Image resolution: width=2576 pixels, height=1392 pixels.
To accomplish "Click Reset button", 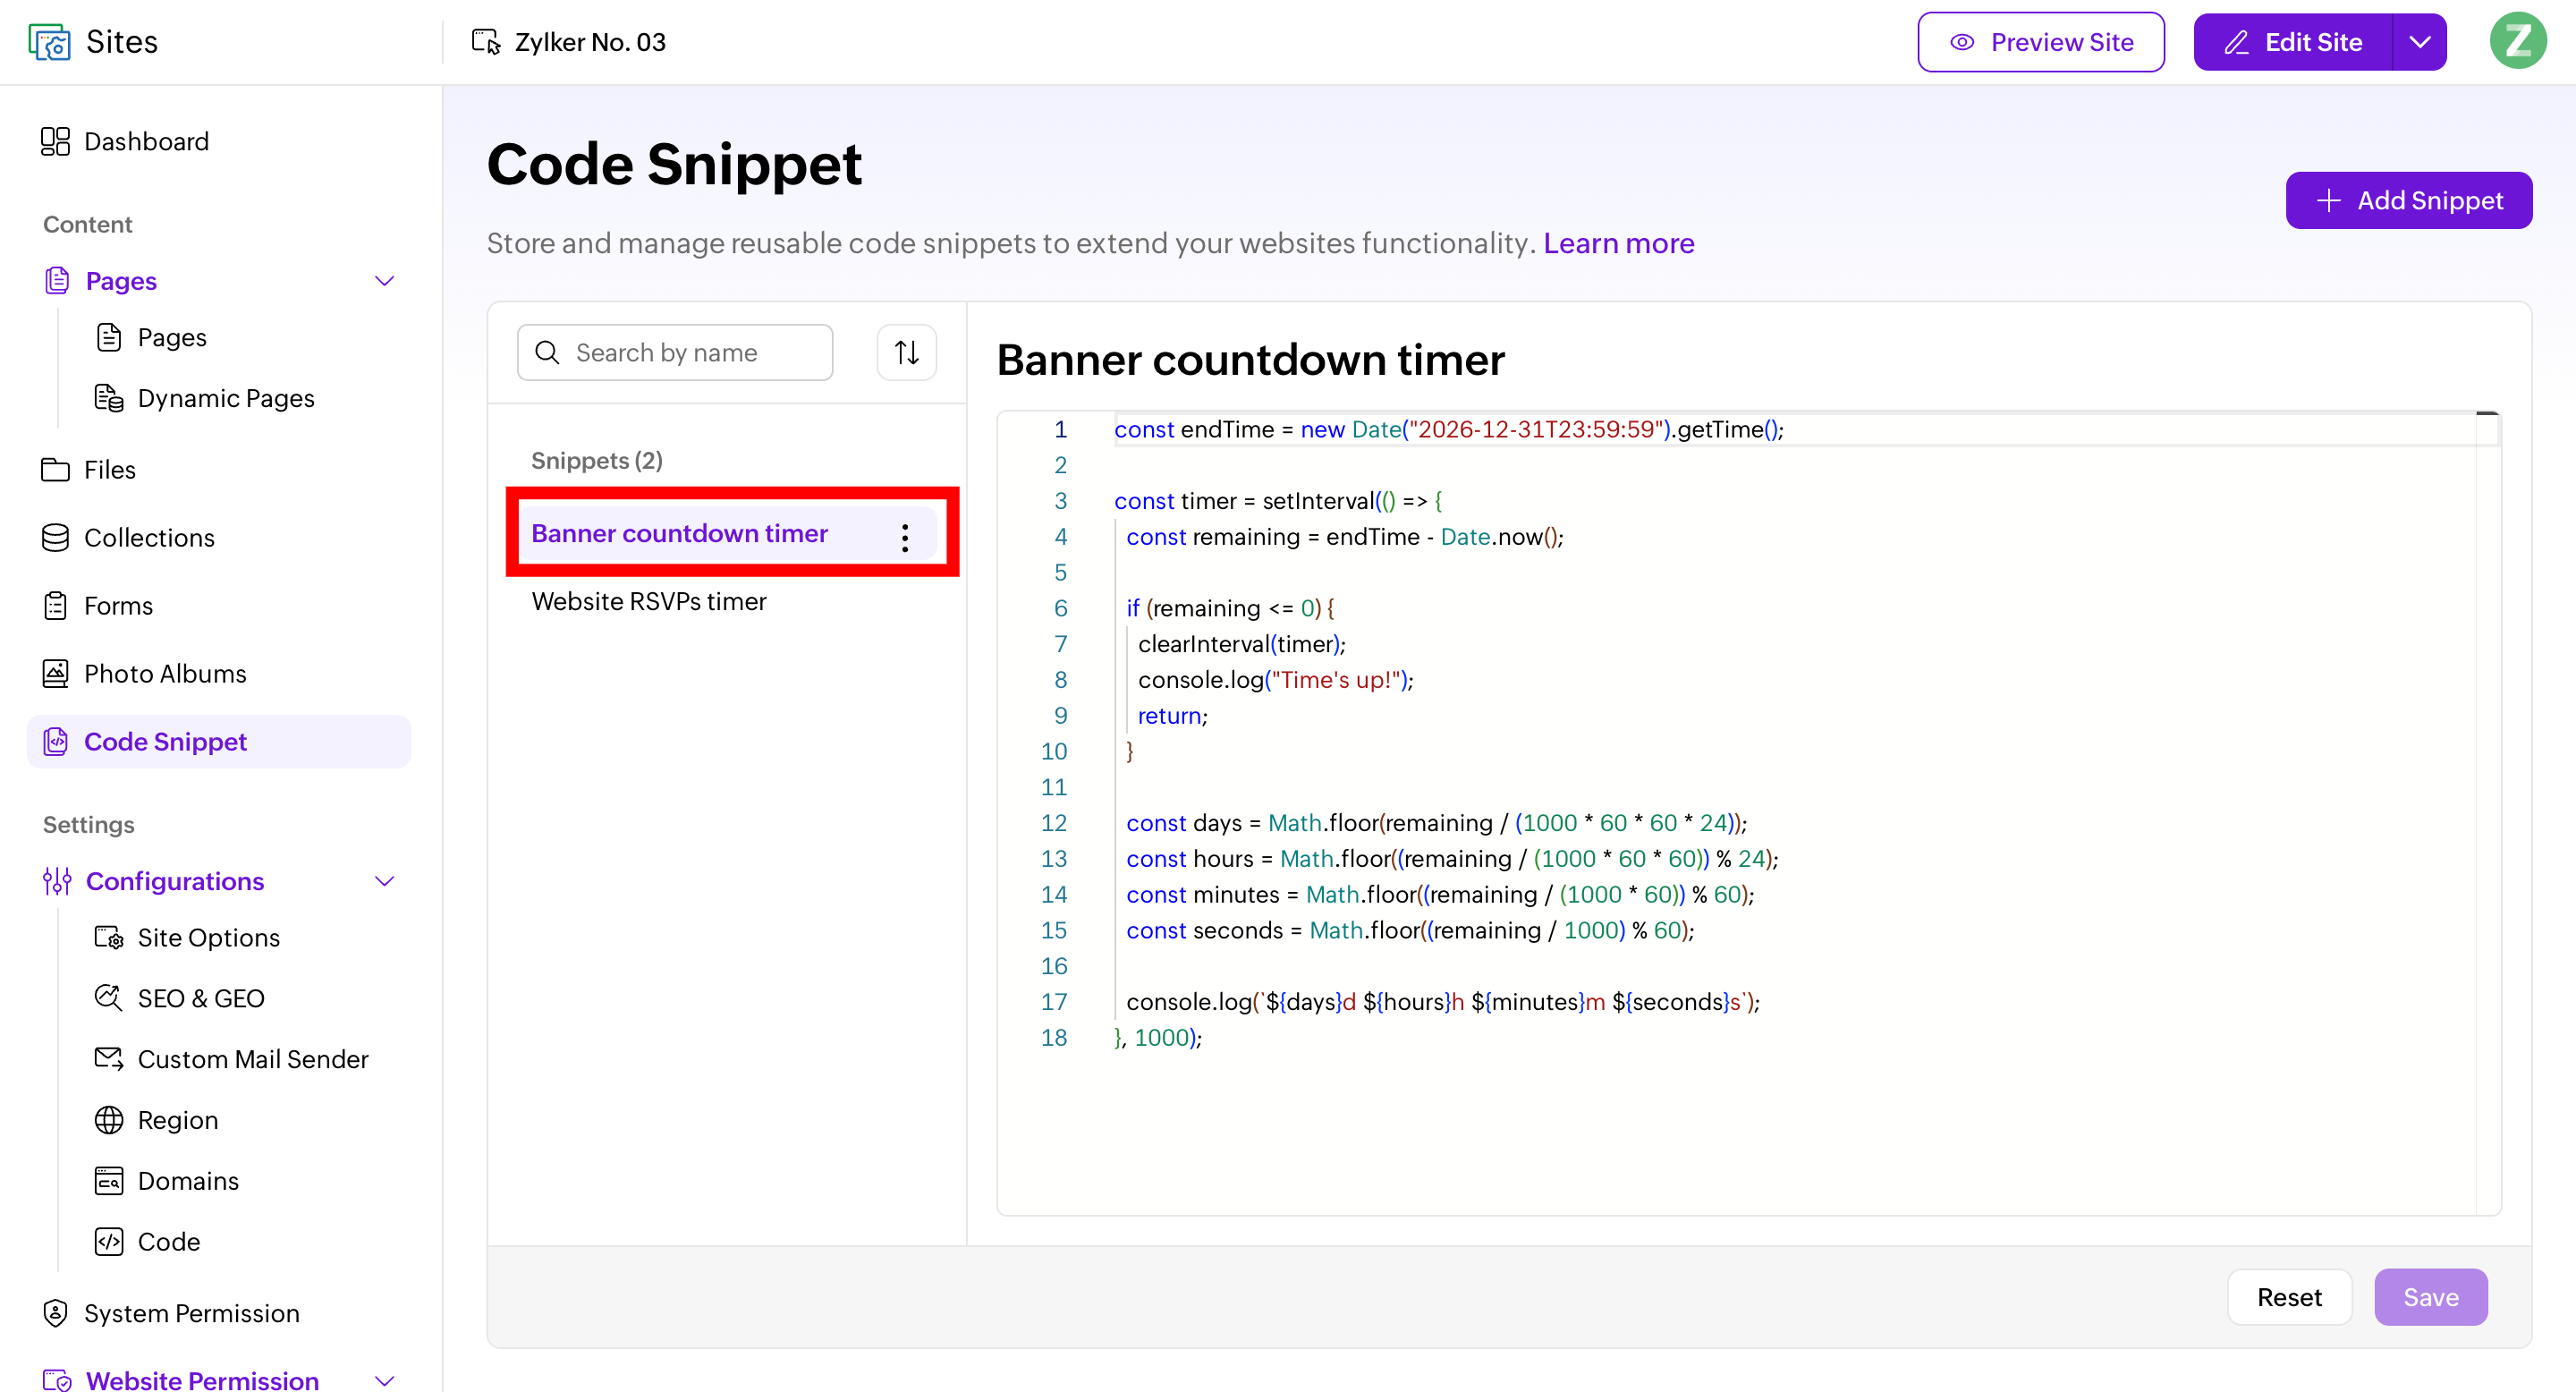I will point(2289,1297).
